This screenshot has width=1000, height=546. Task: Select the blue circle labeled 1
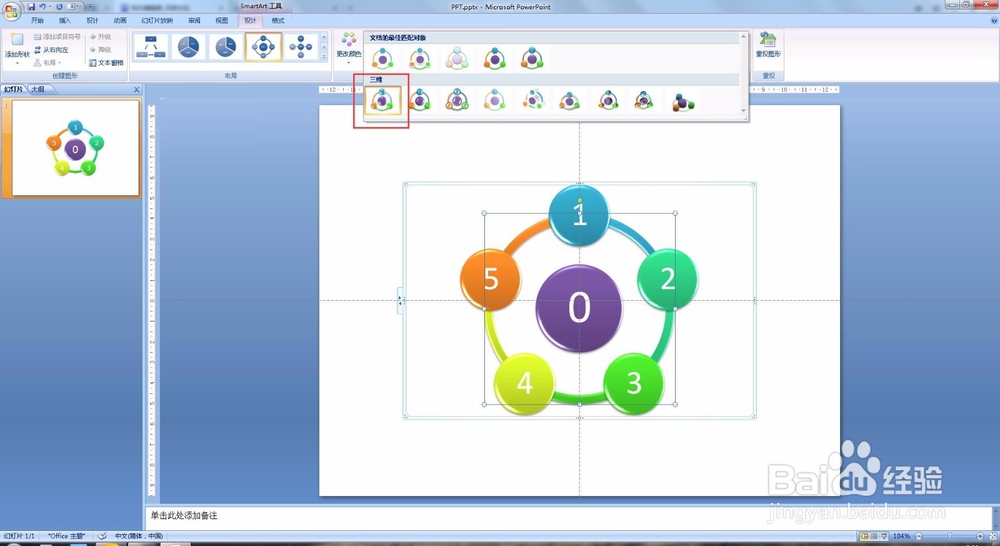pyautogui.click(x=579, y=215)
